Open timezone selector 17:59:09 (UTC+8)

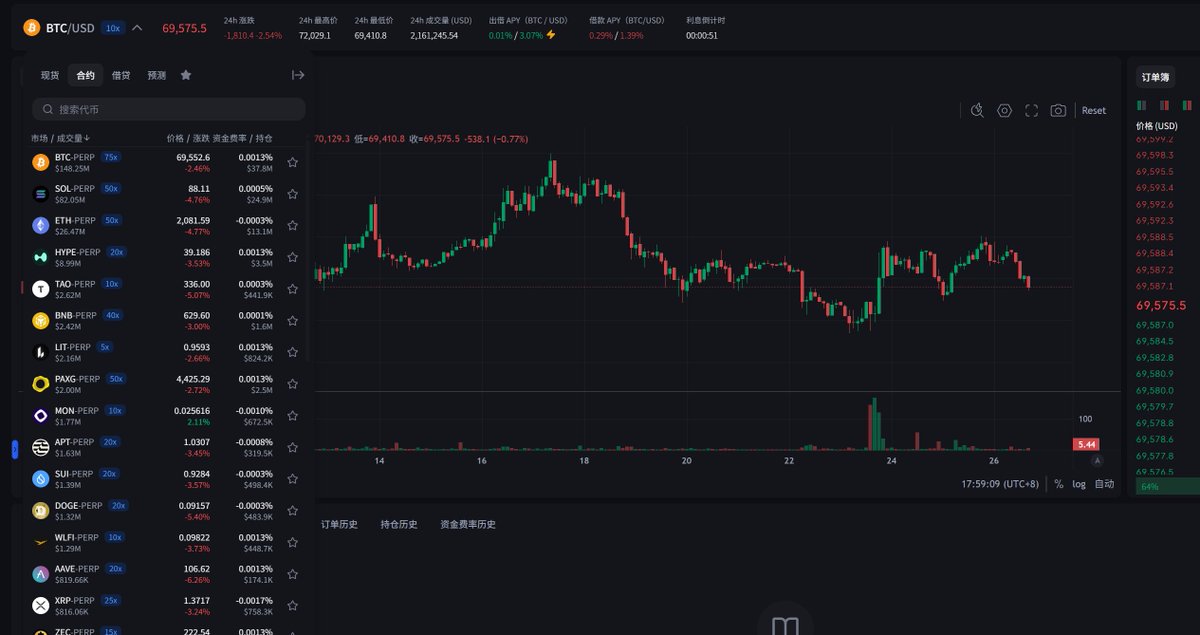[1000, 484]
